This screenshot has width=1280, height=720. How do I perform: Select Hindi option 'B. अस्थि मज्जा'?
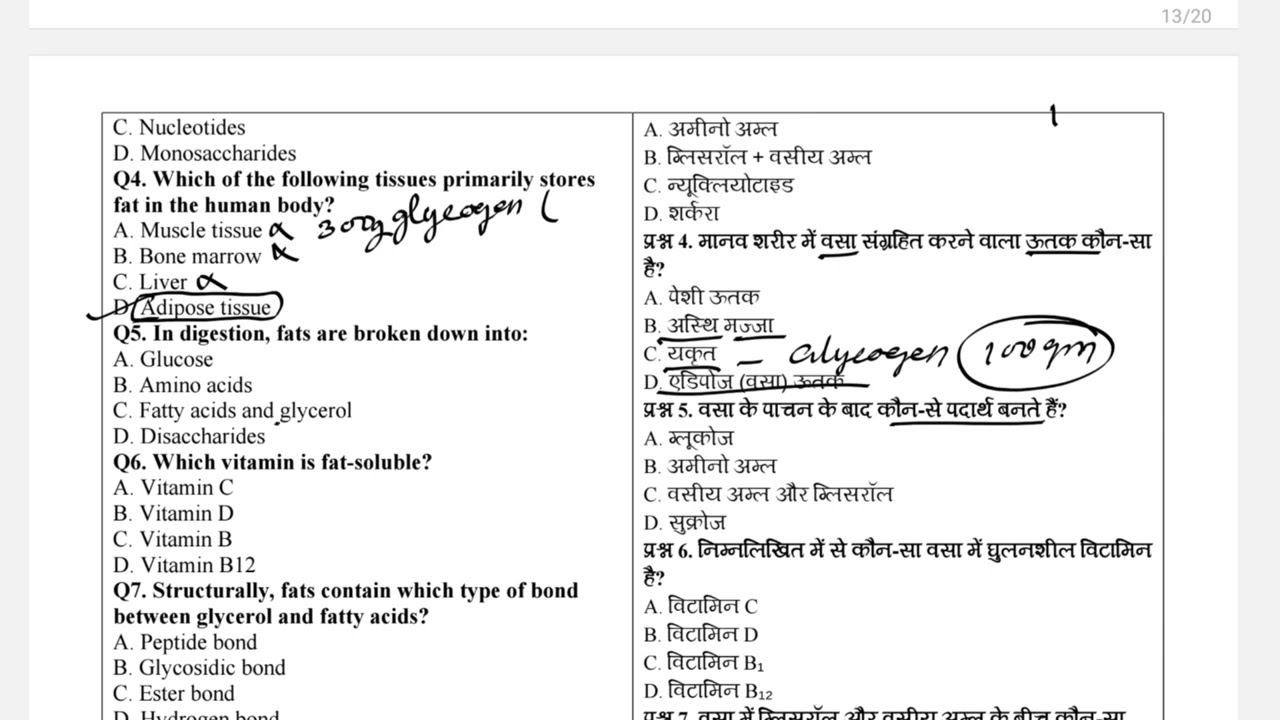[709, 326]
